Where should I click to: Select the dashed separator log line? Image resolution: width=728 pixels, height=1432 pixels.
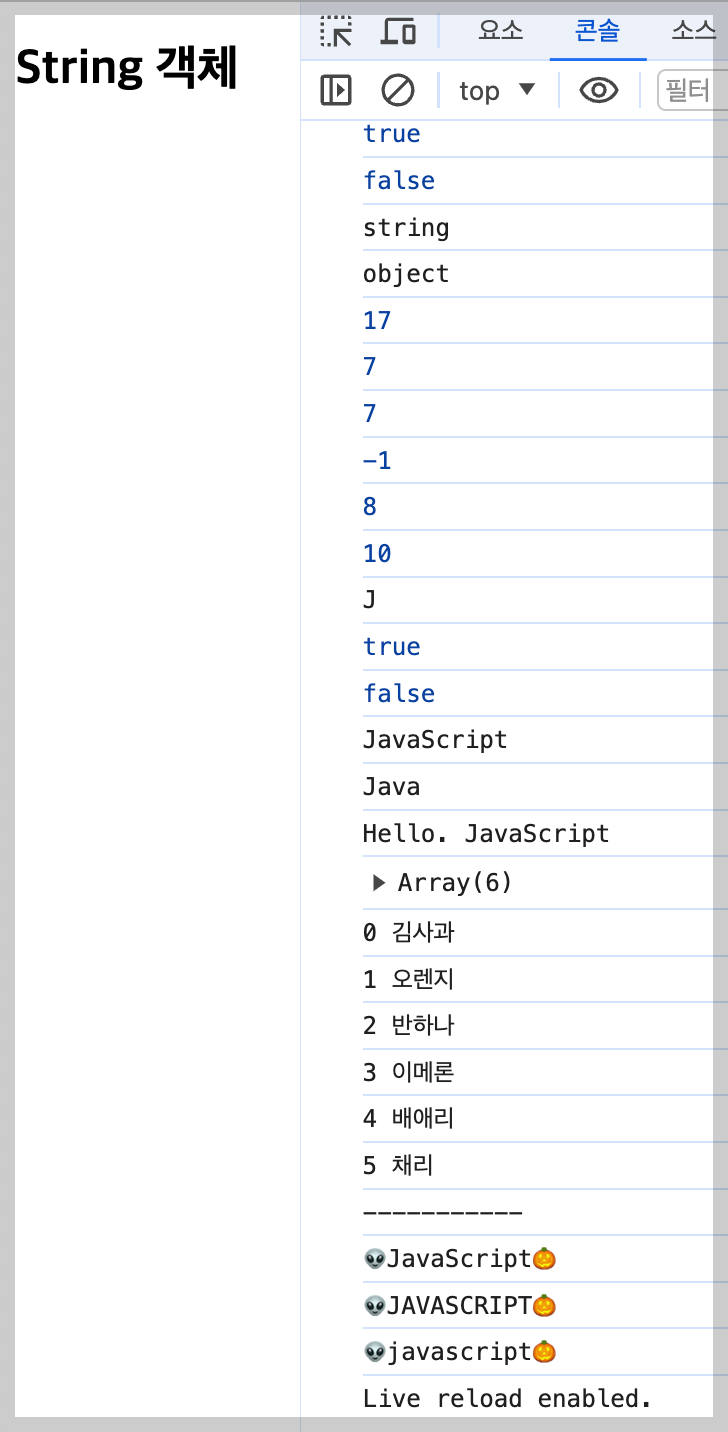[x=442, y=1212]
